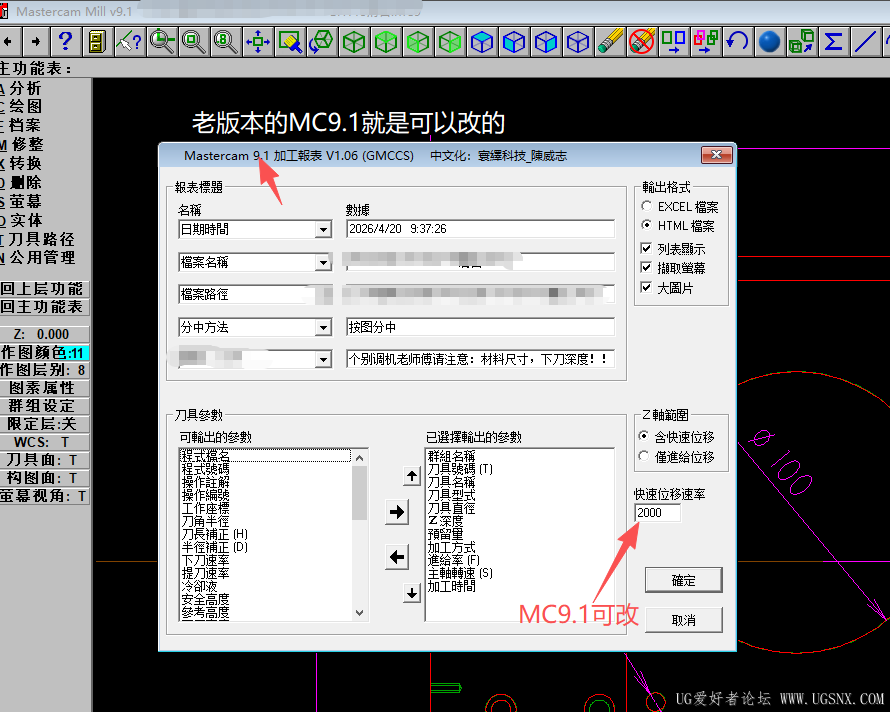Click the 0.8 unzoom magnifier icon
Viewport: 890px width, 712px height.
click(x=225, y=41)
